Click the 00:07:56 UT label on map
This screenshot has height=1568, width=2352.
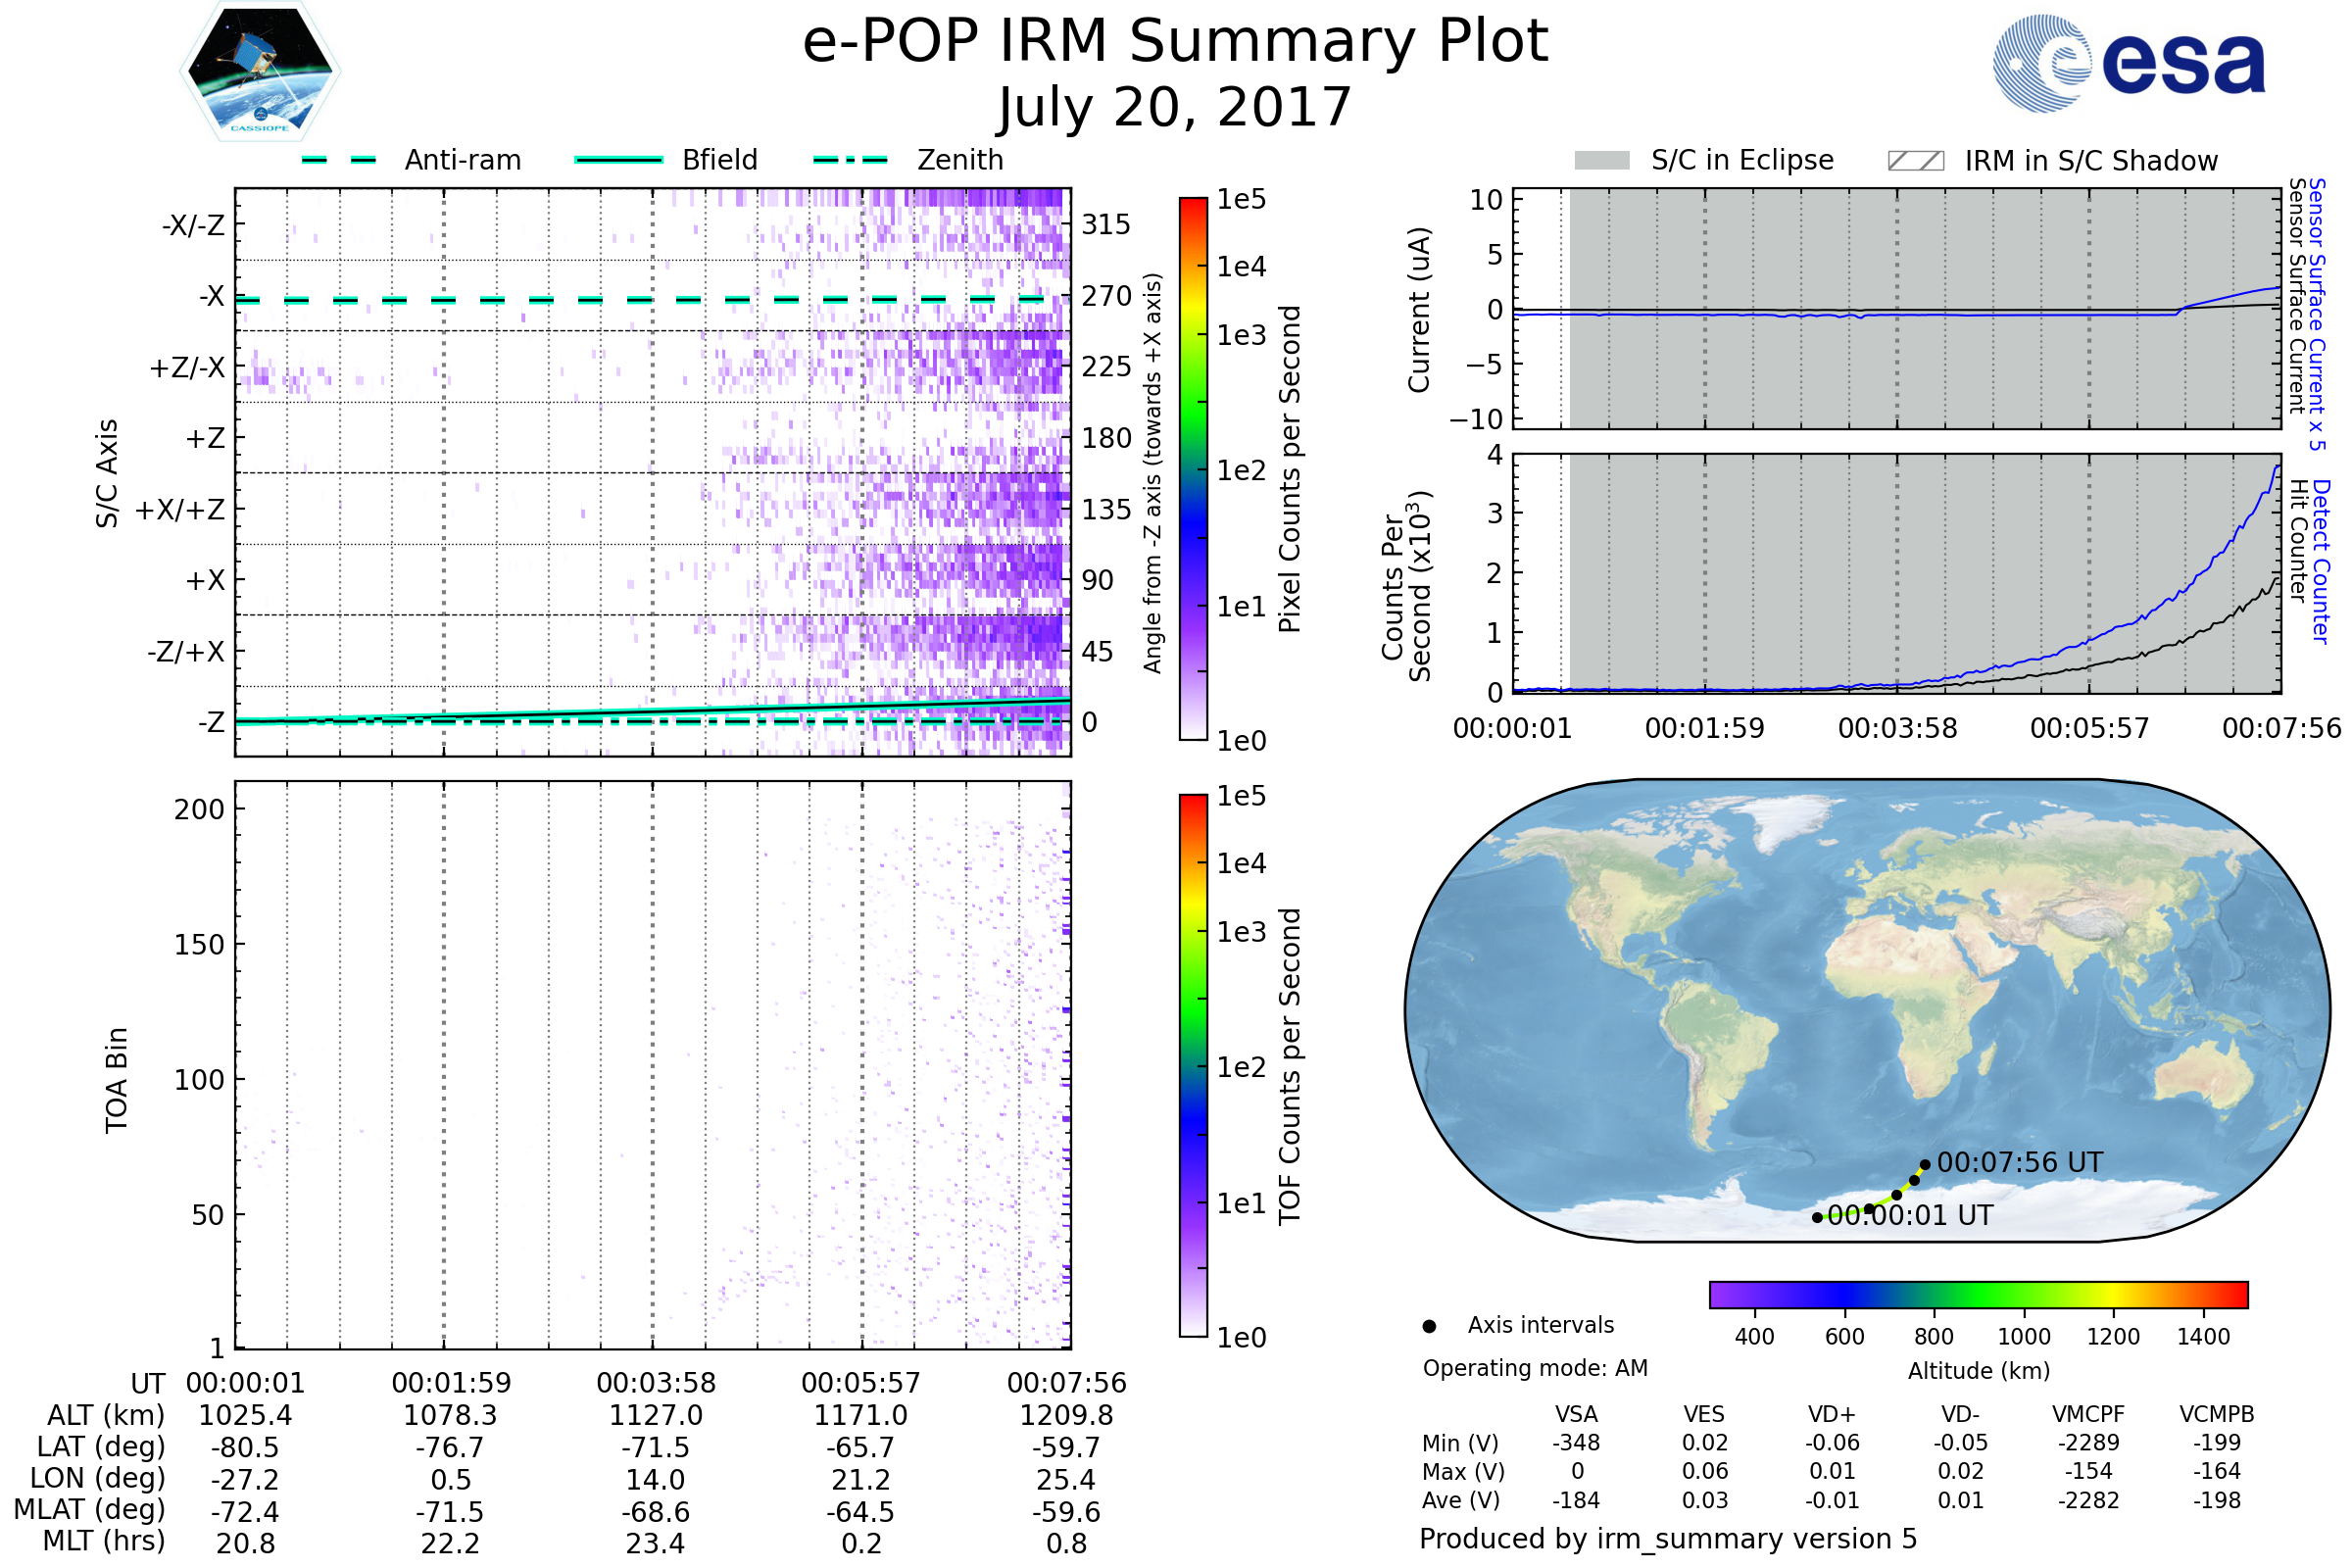click(x=2020, y=1163)
